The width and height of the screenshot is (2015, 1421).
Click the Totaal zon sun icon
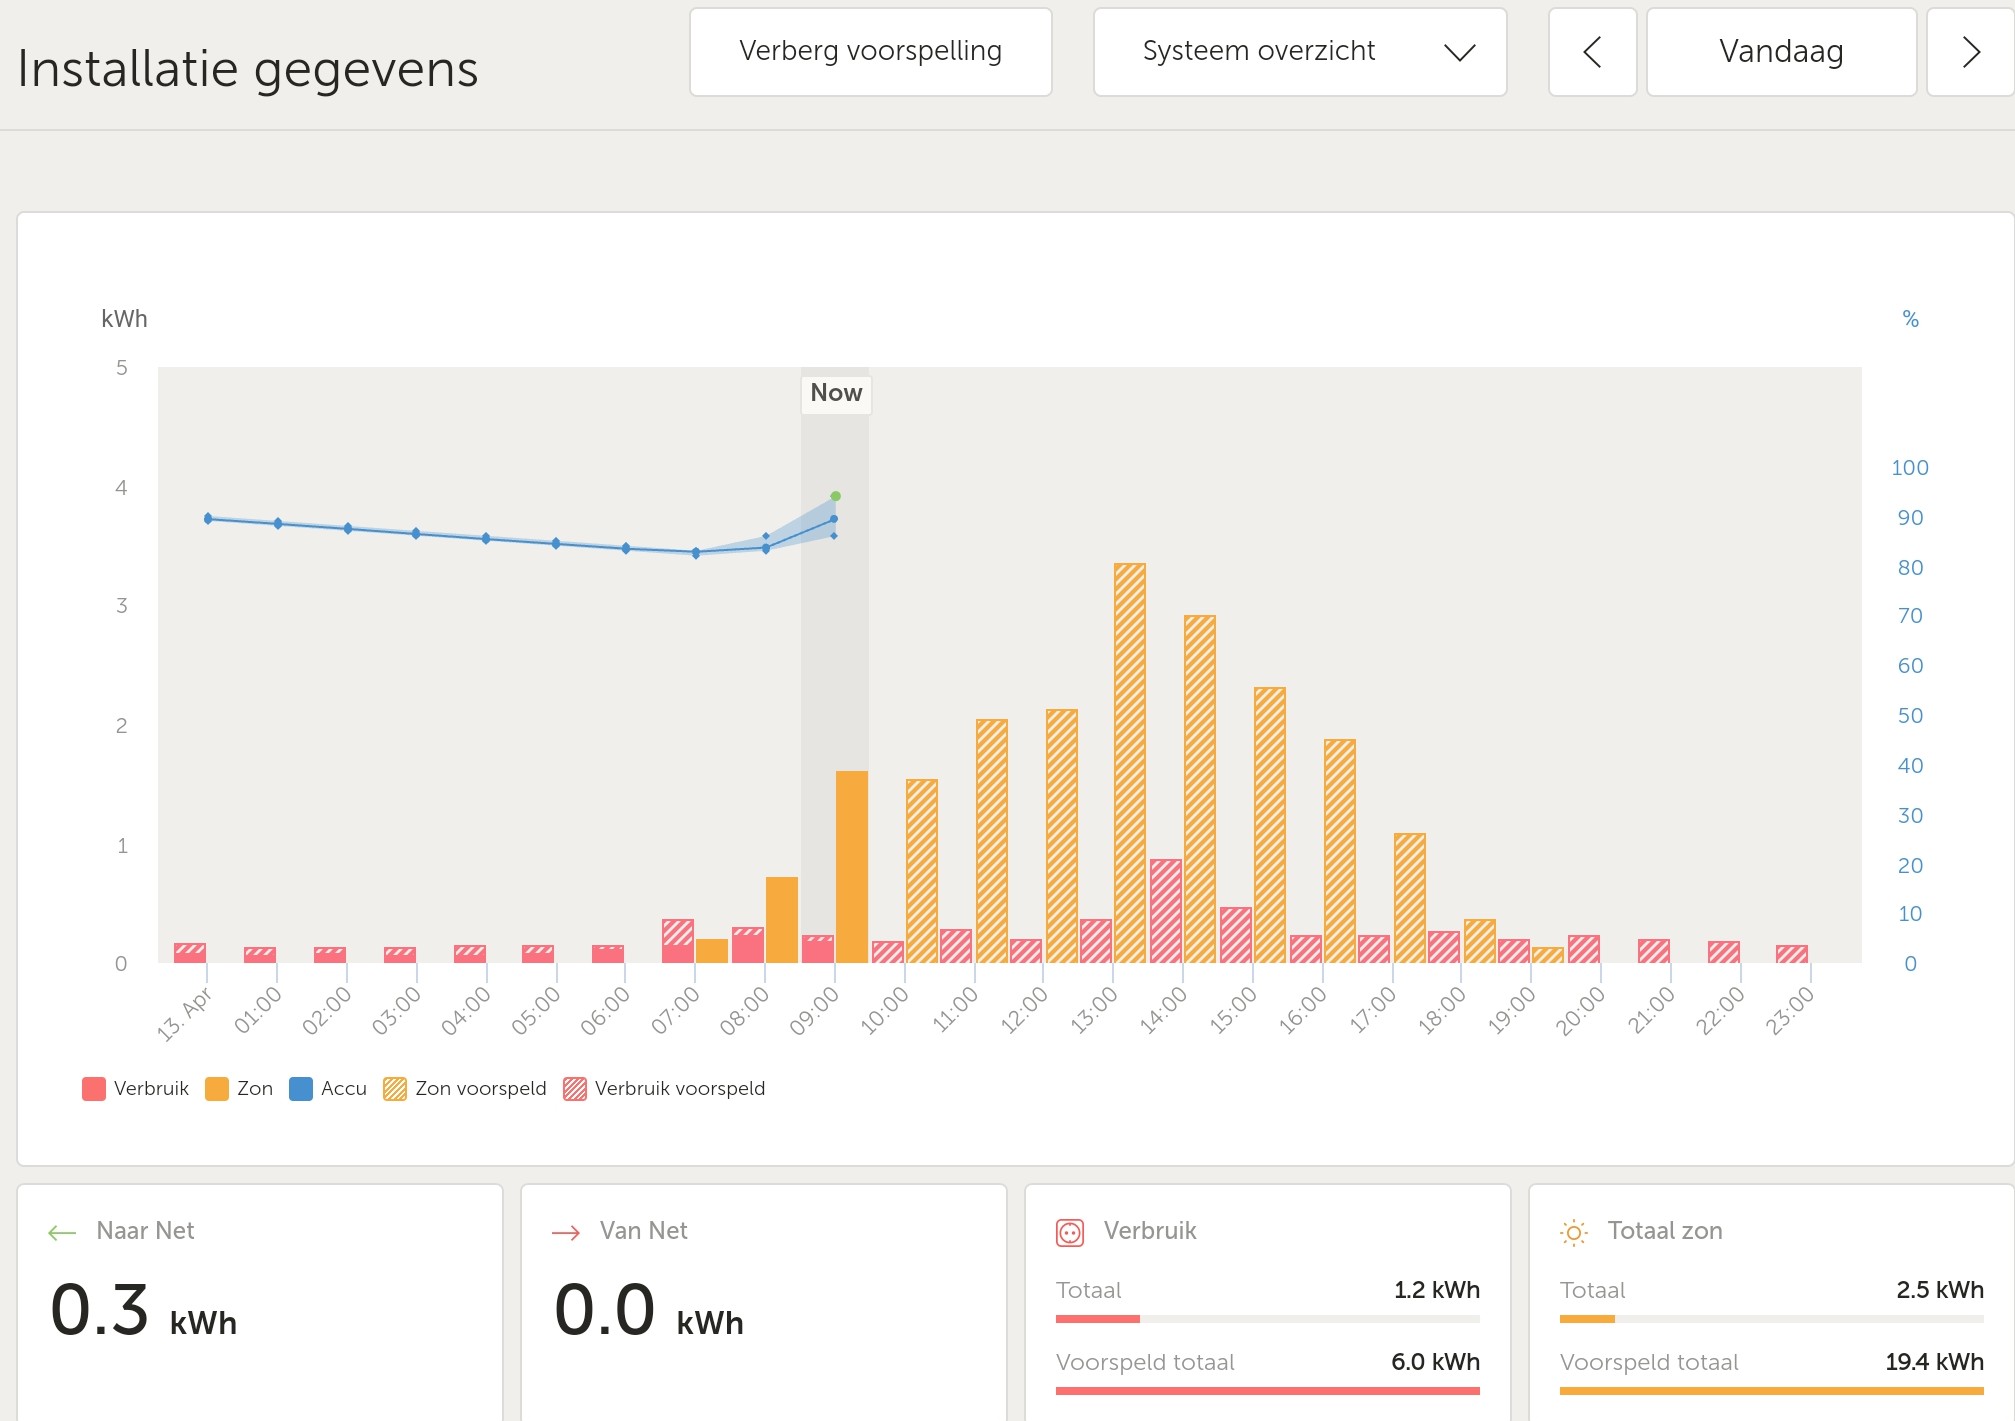1573,1233
